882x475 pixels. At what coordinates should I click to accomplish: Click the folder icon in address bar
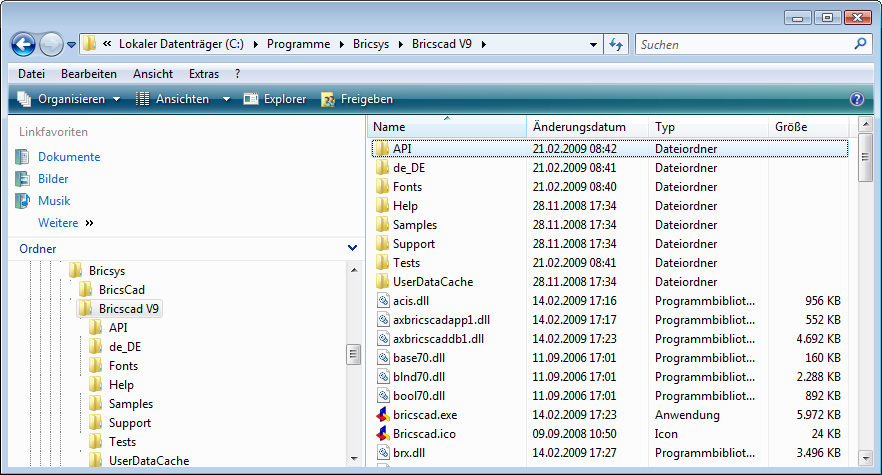[x=89, y=44]
